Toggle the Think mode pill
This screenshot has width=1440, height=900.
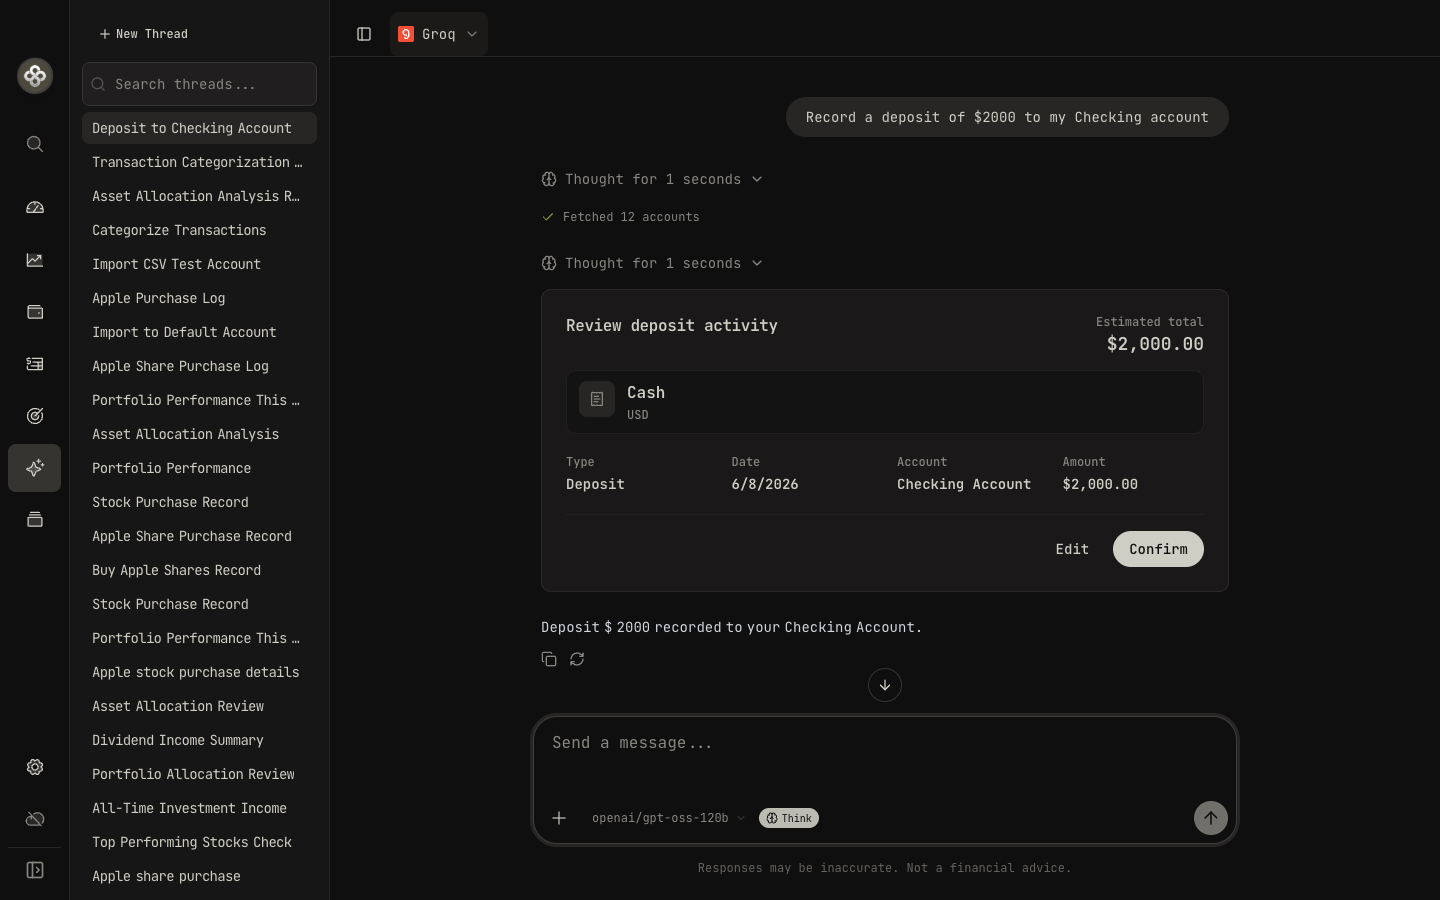coord(789,818)
